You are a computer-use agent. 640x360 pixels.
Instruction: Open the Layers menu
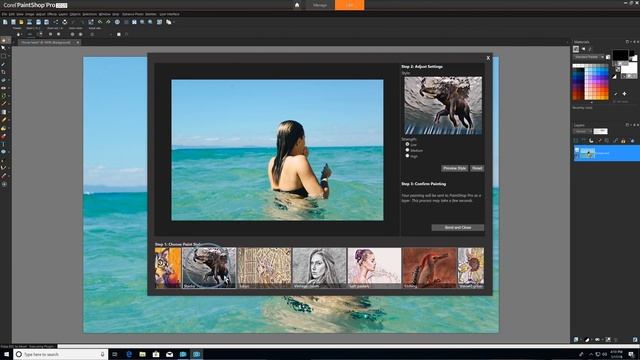(63, 14)
